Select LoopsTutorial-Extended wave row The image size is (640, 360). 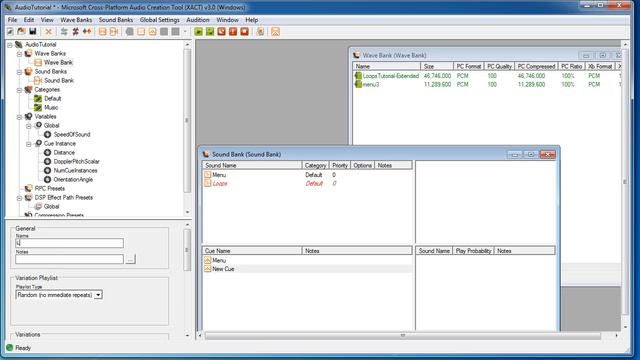point(487,76)
